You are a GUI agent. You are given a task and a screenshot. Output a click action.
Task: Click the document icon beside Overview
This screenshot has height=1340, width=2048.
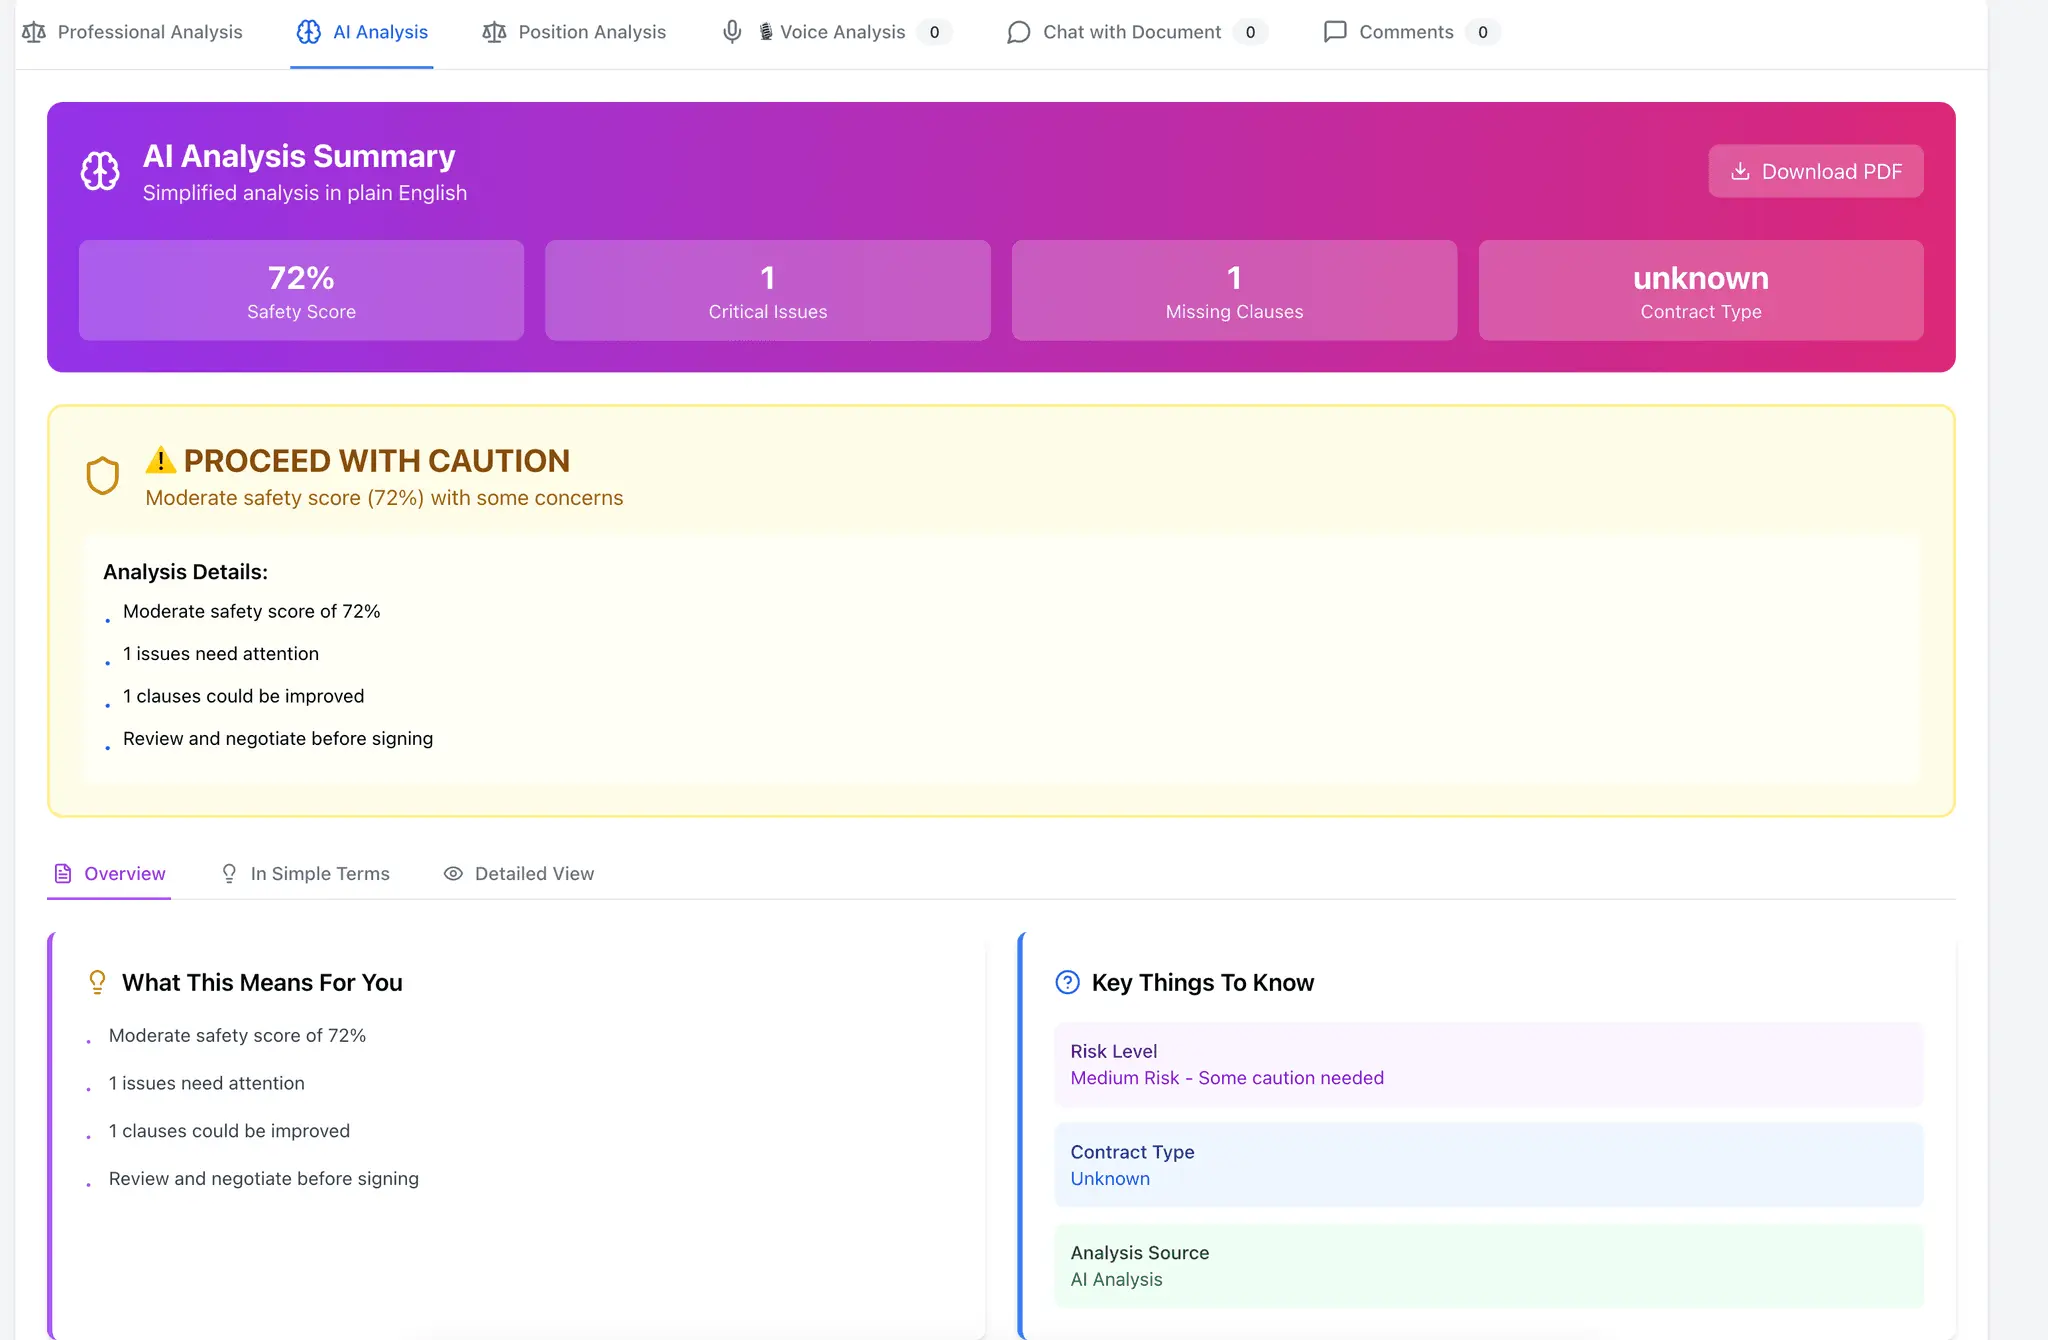point(63,874)
